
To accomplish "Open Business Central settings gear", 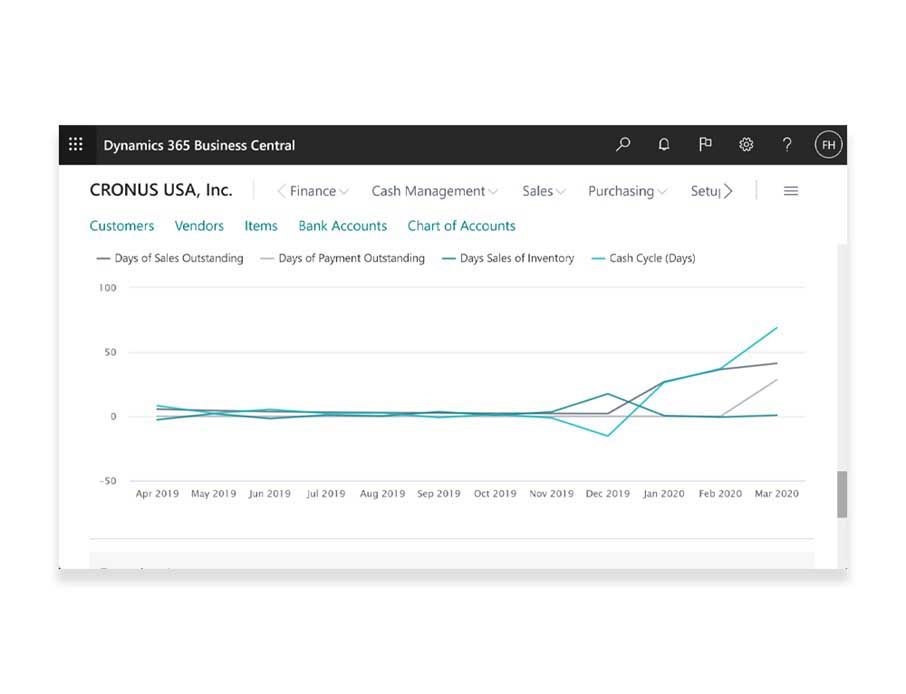I will tap(746, 144).
